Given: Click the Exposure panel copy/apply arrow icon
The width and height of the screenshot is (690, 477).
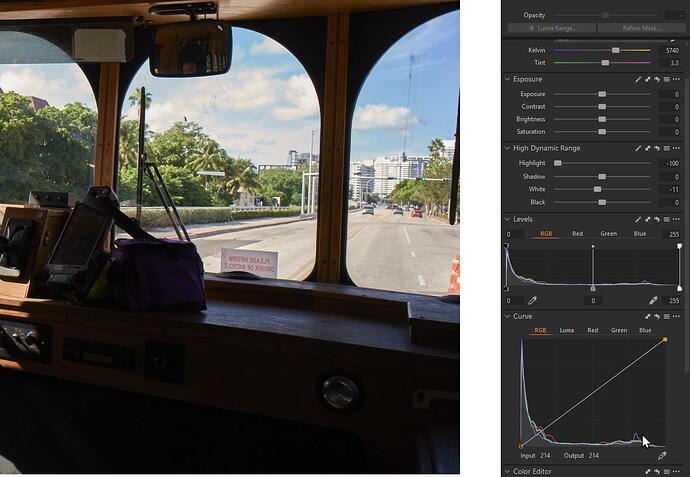Looking at the screenshot, I should click(x=648, y=79).
